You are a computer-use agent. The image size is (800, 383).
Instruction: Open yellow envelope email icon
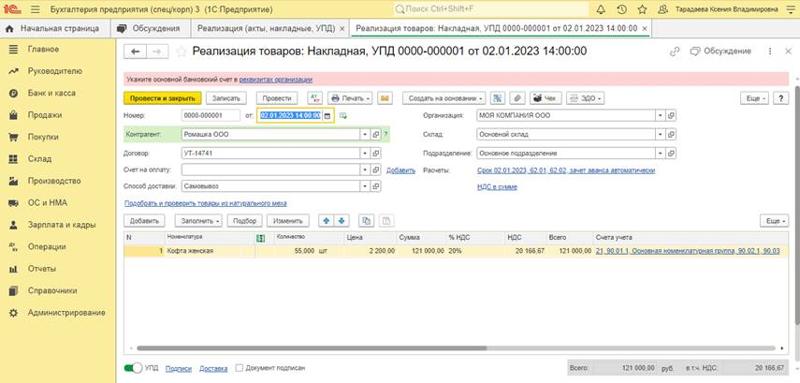(385, 98)
